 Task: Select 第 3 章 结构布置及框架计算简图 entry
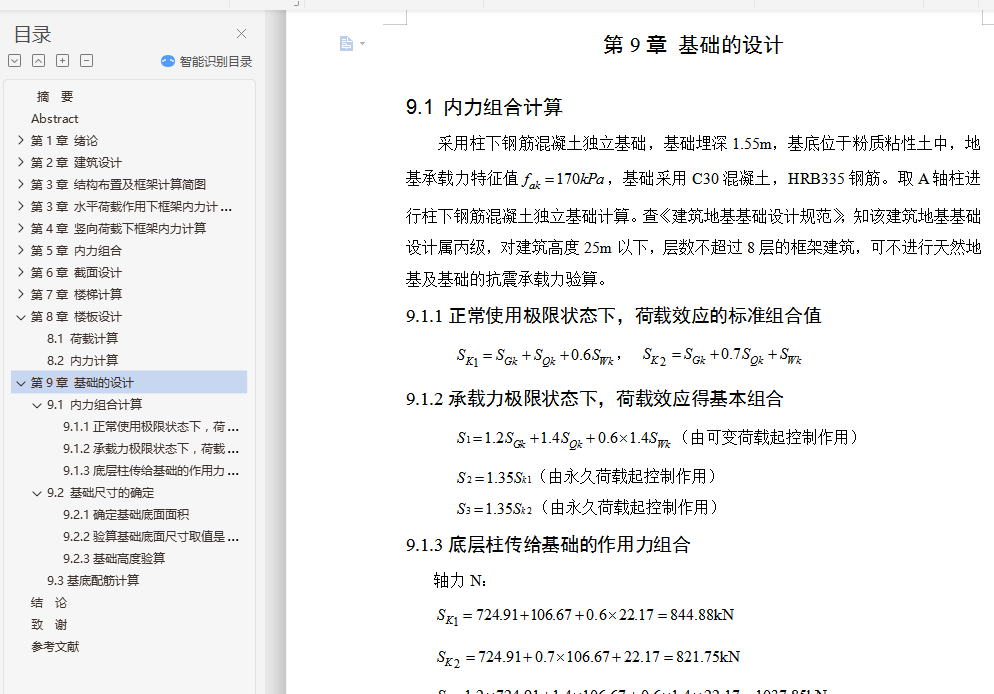coord(118,184)
